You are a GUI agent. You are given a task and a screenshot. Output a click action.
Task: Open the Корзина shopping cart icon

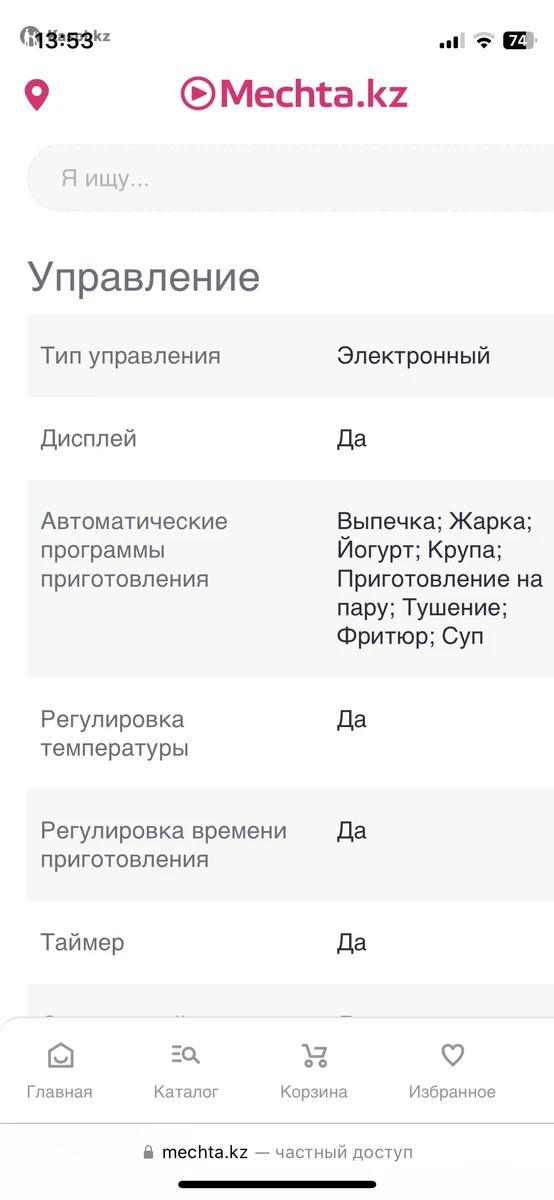pyautogui.click(x=314, y=1055)
